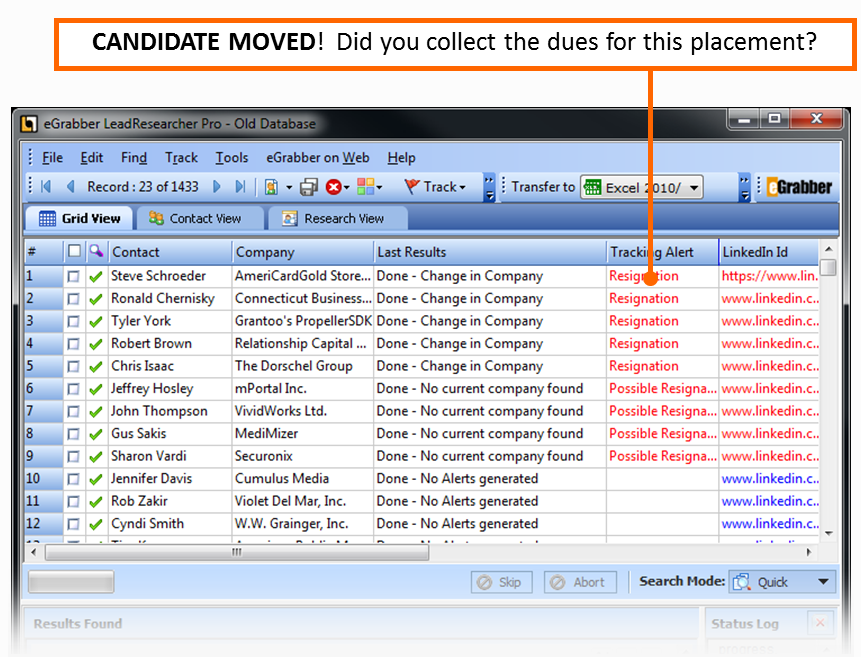Screen dimensions: 861x657
Task: Click the Abort button
Action: [580, 582]
